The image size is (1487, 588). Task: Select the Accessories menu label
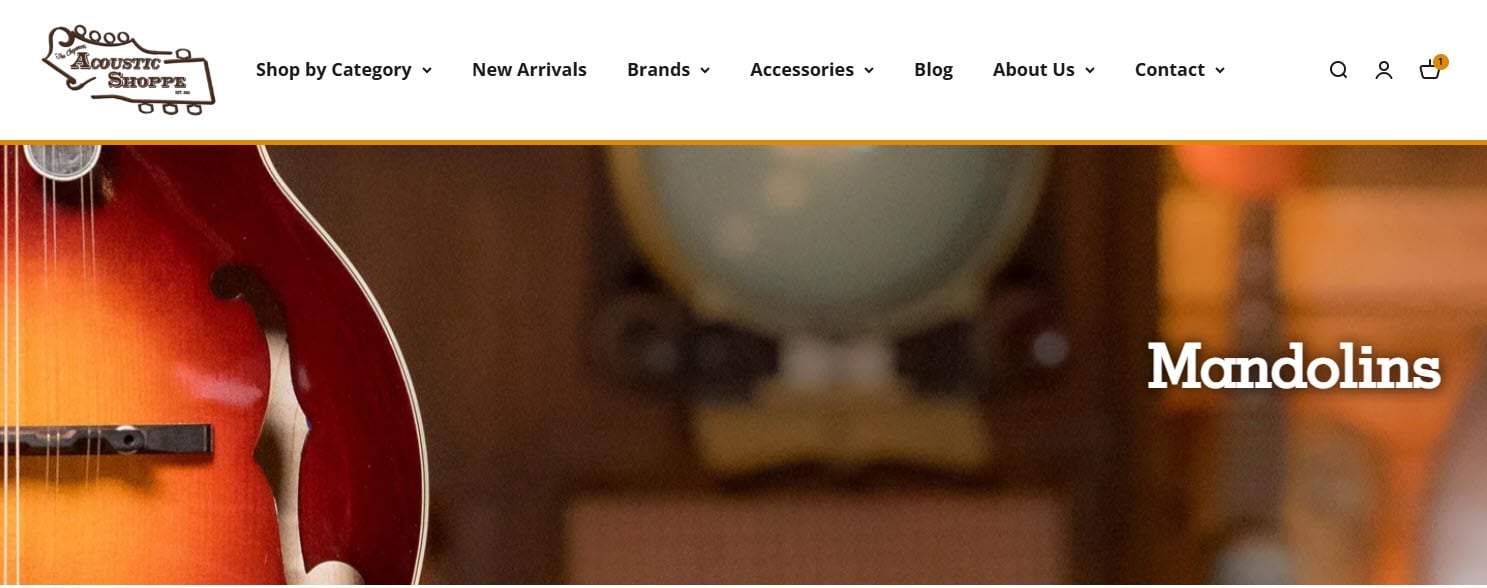tap(802, 70)
